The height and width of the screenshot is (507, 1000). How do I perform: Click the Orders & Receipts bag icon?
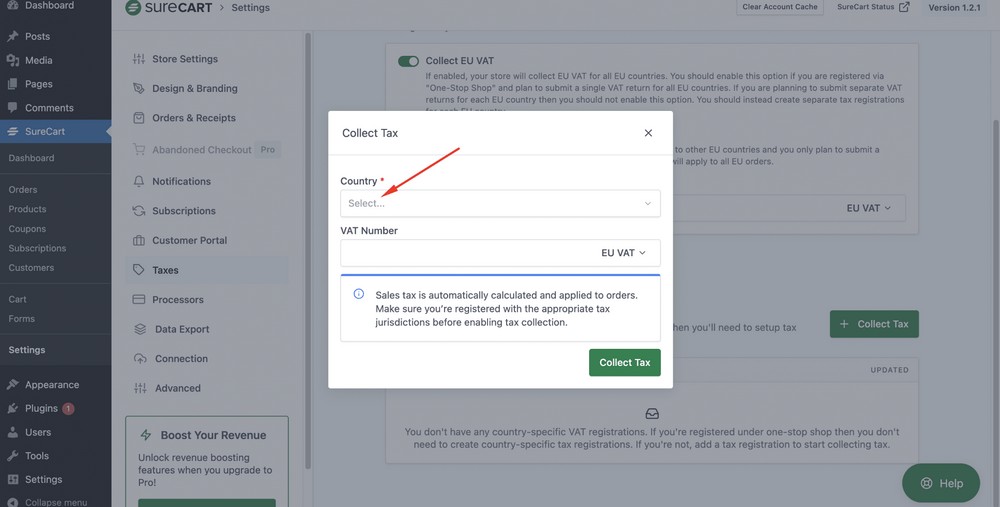(x=139, y=118)
